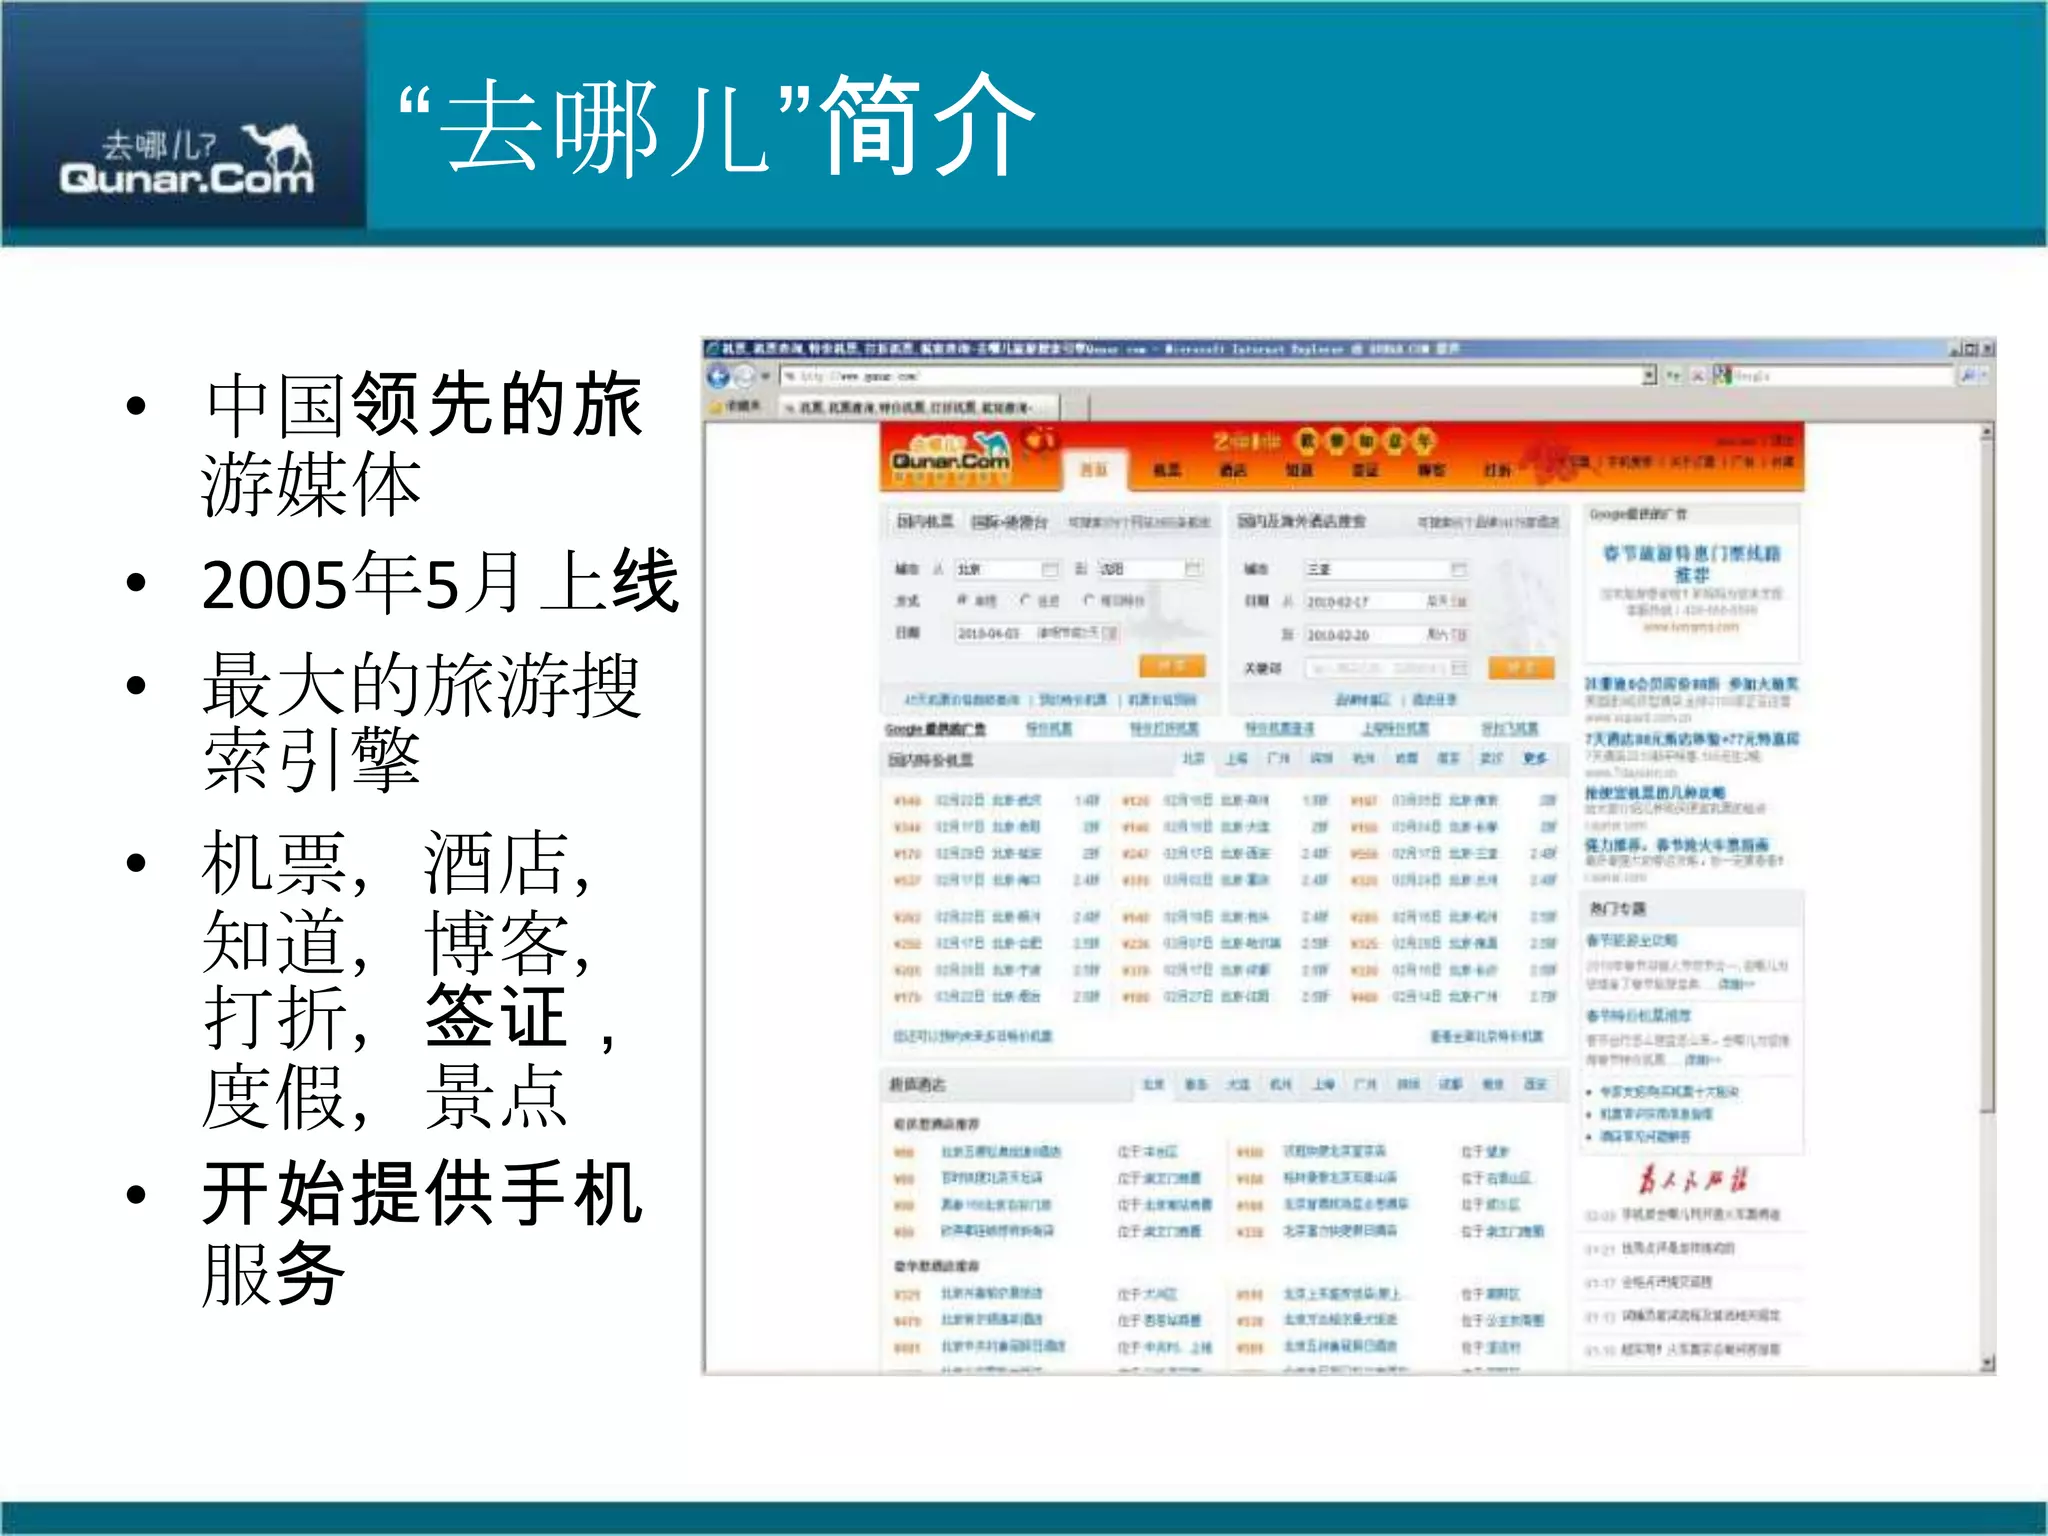This screenshot has height=1536, width=2048.
Task: Click the hotel keyword input field
Action: 1386,667
